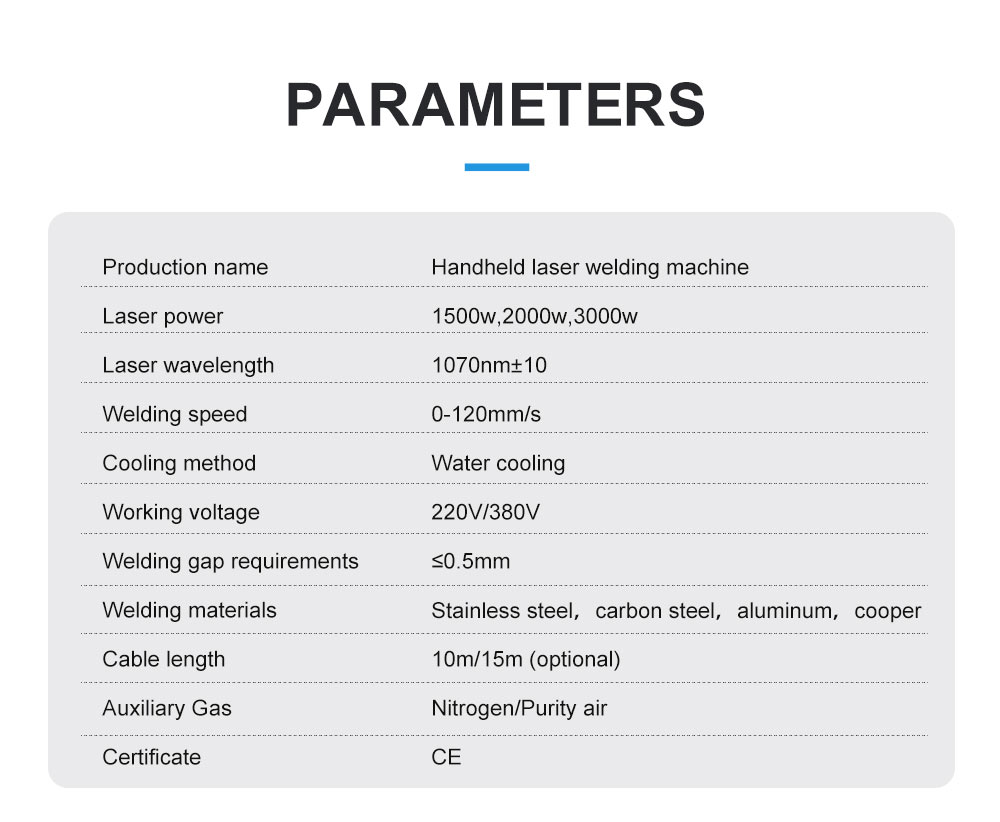This screenshot has width=1000, height=822.
Task: Click the '0-120mm/s' value
Action: 486,414
